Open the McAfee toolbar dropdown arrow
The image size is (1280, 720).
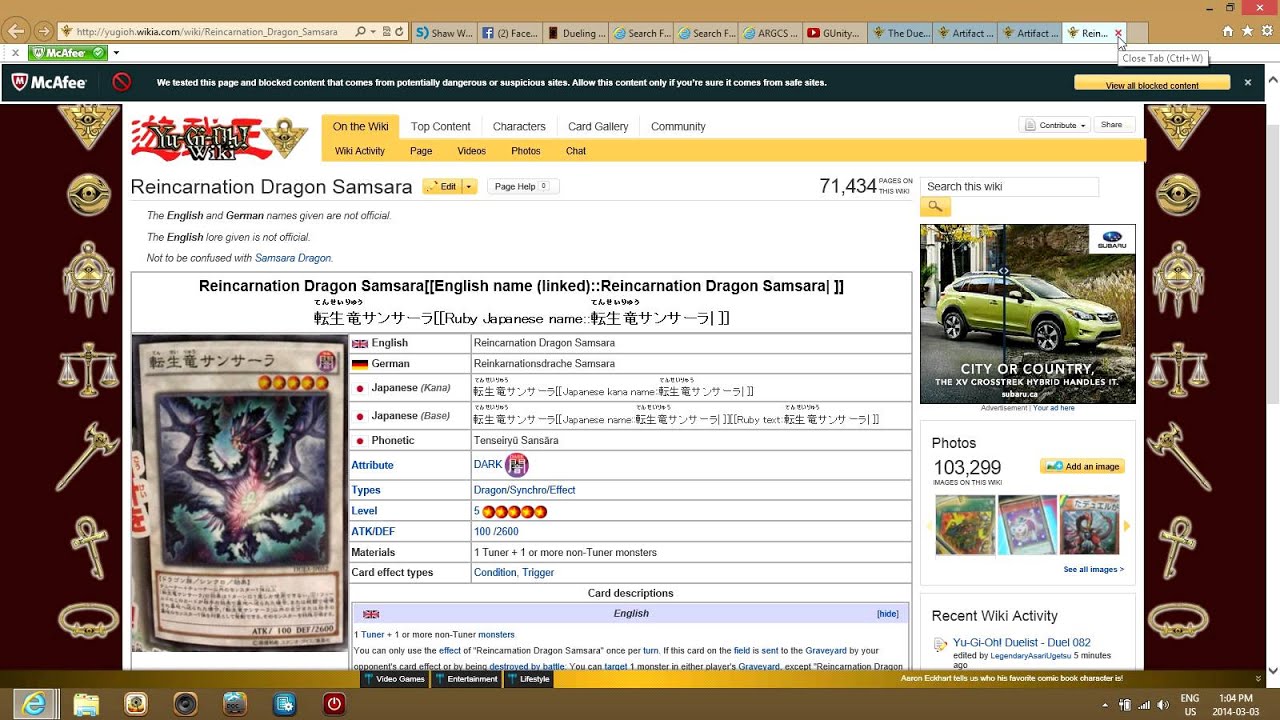click(x=116, y=53)
